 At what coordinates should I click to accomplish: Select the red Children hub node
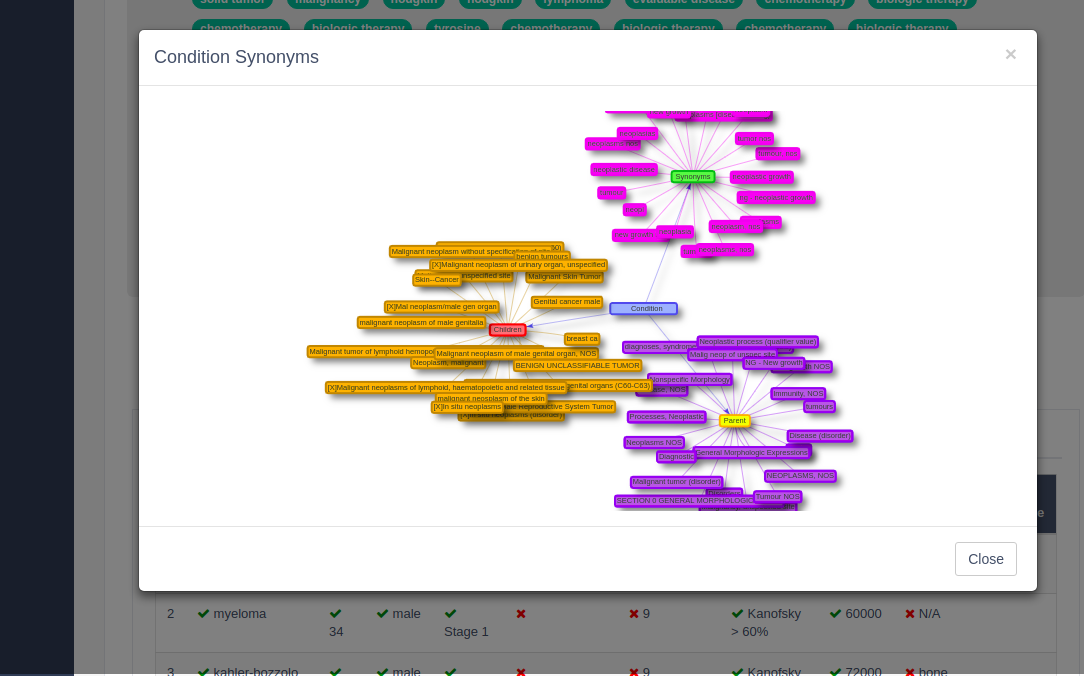(x=507, y=330)
